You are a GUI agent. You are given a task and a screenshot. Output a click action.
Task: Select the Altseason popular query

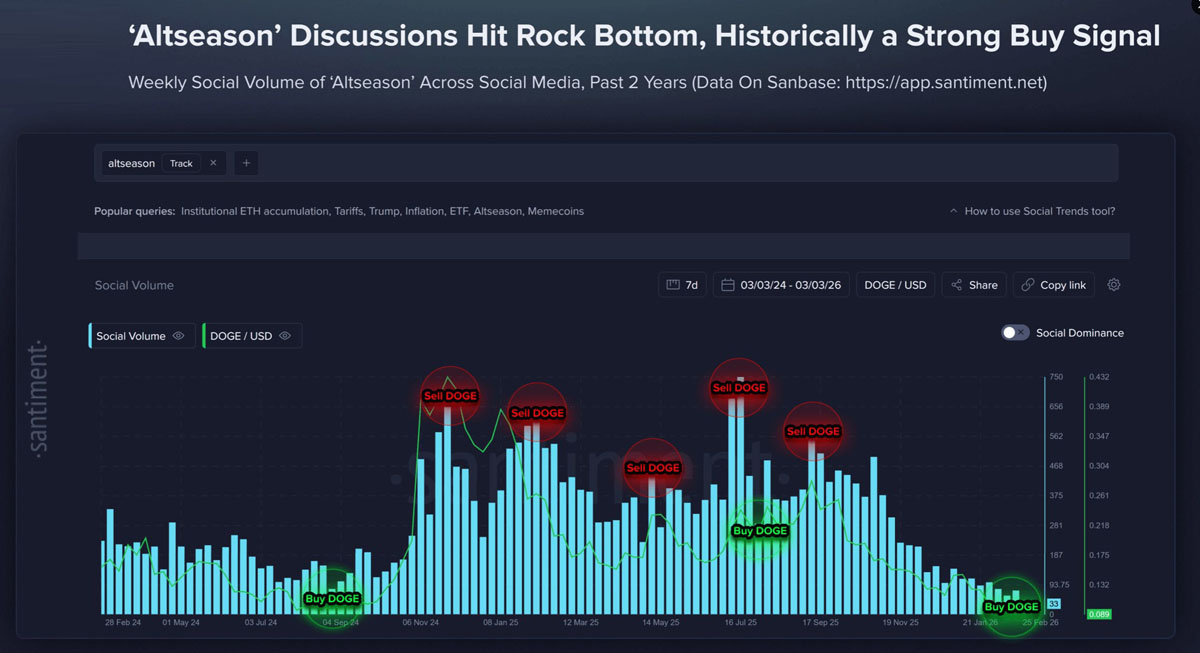click(497, 211)
